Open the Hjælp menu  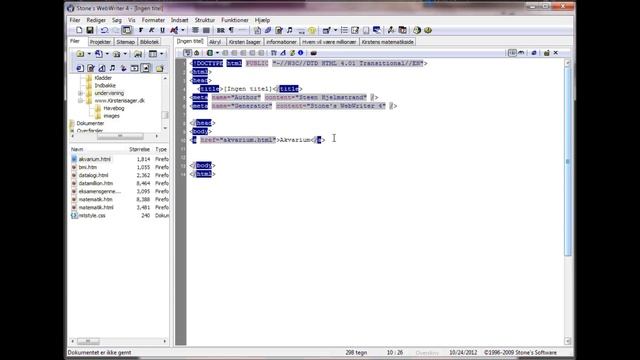[262, 20]
